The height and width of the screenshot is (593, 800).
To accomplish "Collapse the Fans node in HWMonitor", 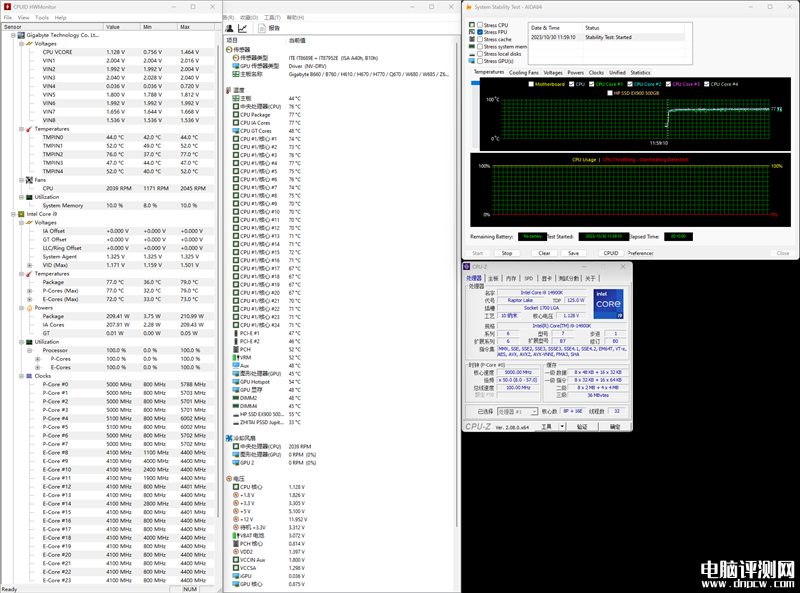I will (x=21, y=180).
